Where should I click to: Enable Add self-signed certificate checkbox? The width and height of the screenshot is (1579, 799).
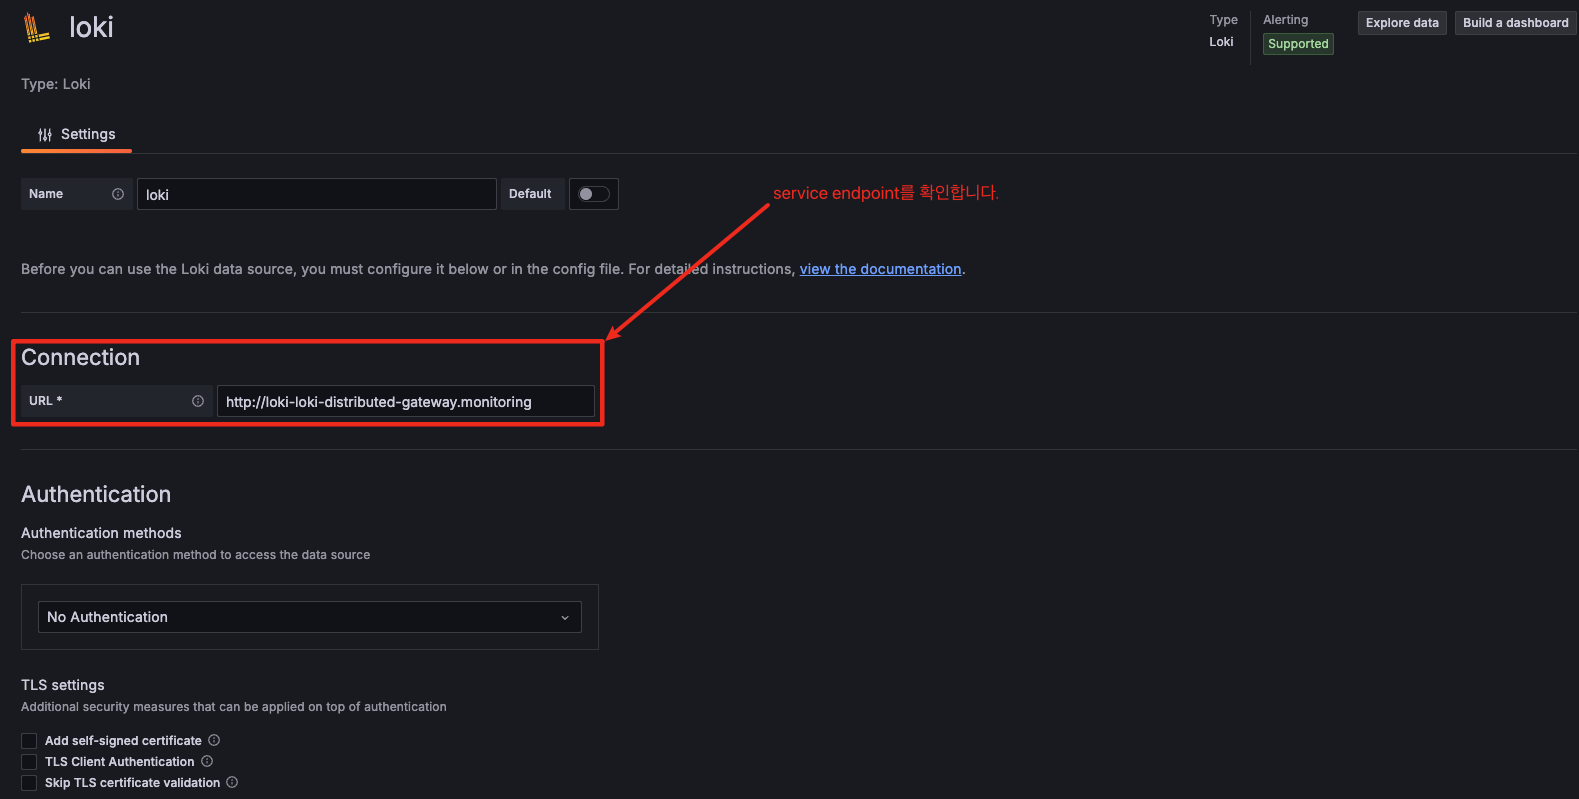pyautogui.click(x=29, y=741)
